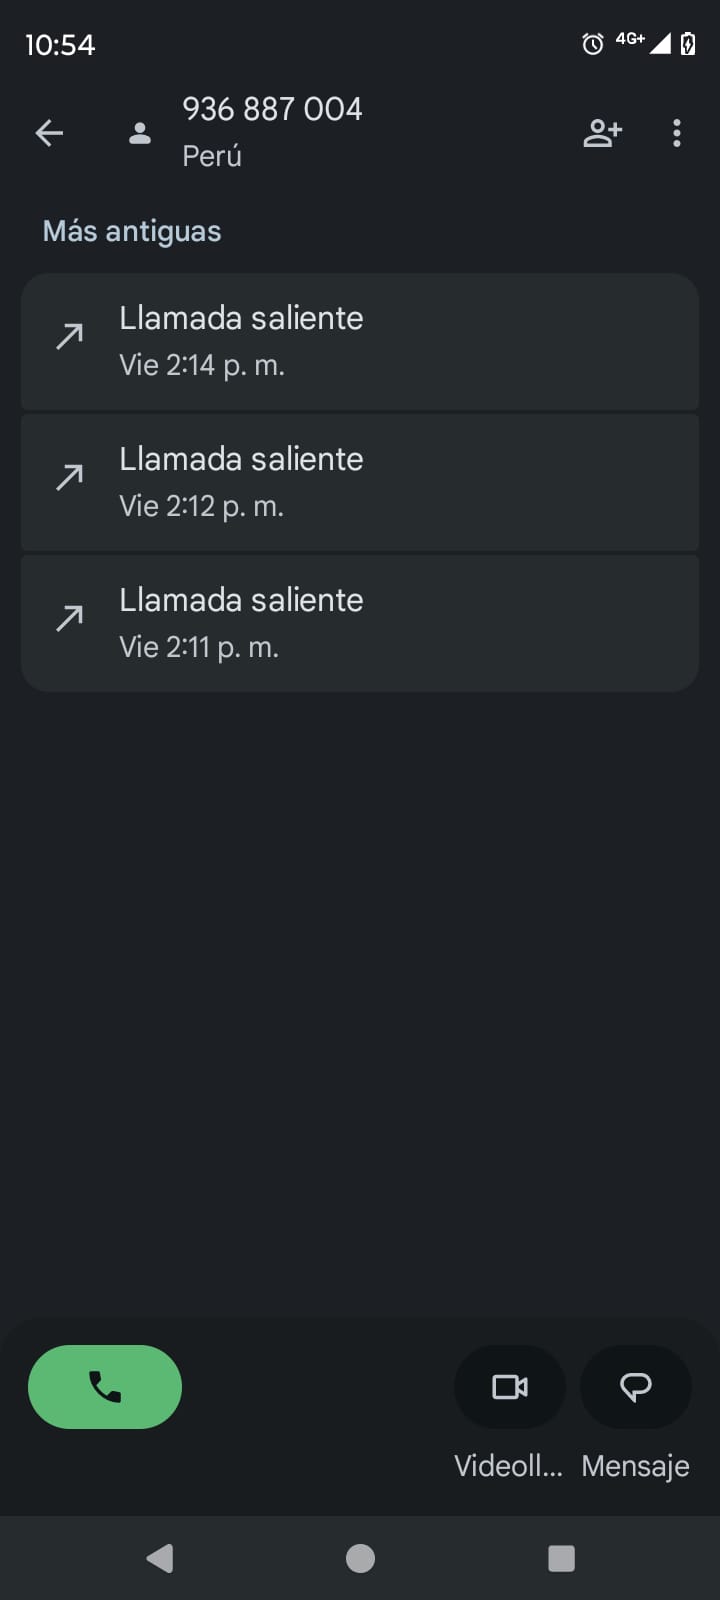Open outgoing call from Vie 2:12 p. m.
The width and height of the screenshot is (720, 1600).
[x=360, y=482]
